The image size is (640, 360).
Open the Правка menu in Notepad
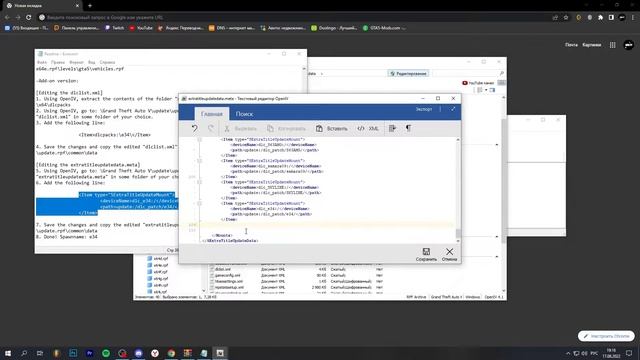click(58, 62)
